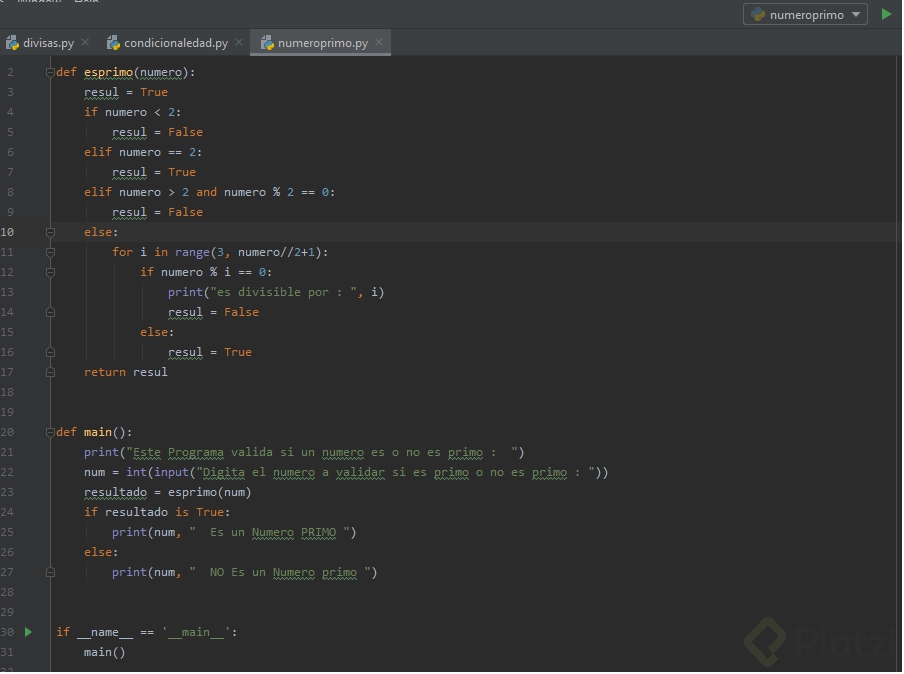
Task: Click the main() call on line 31
Action: coord(104,652)
